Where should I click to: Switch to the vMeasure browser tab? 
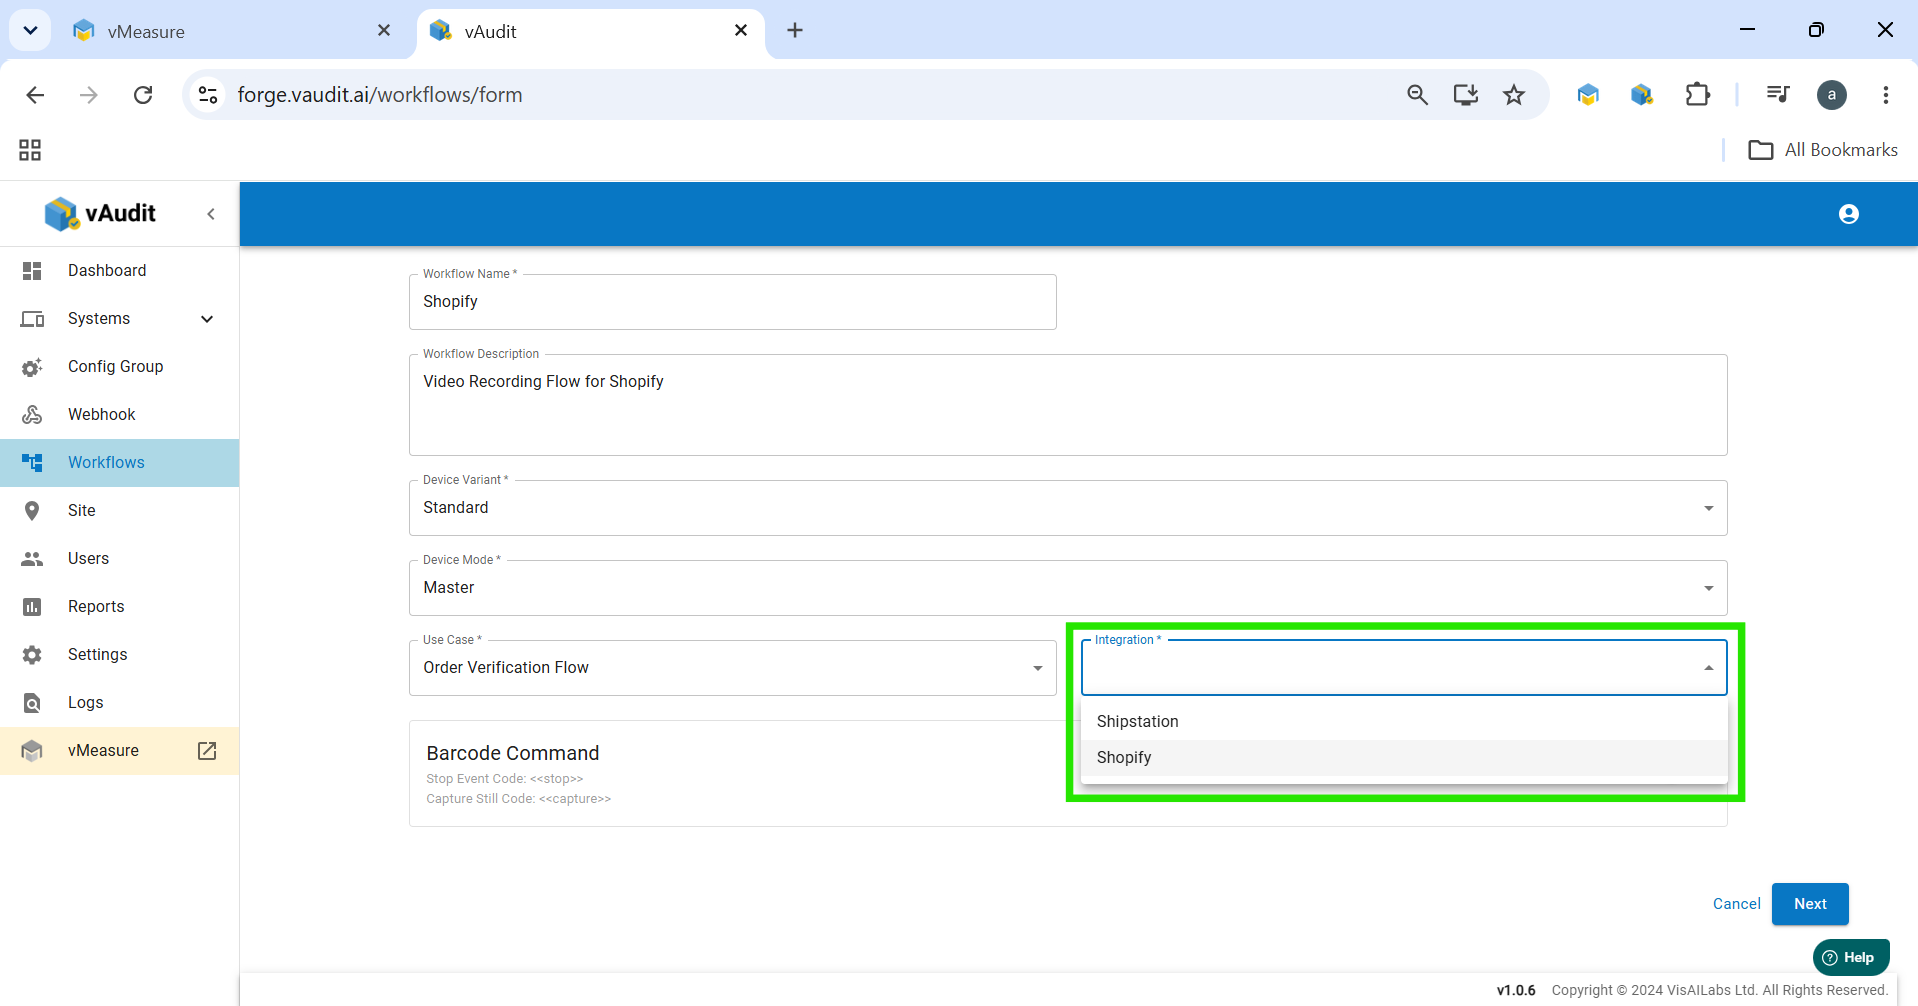pyautogui.click(x=232, y=31)
